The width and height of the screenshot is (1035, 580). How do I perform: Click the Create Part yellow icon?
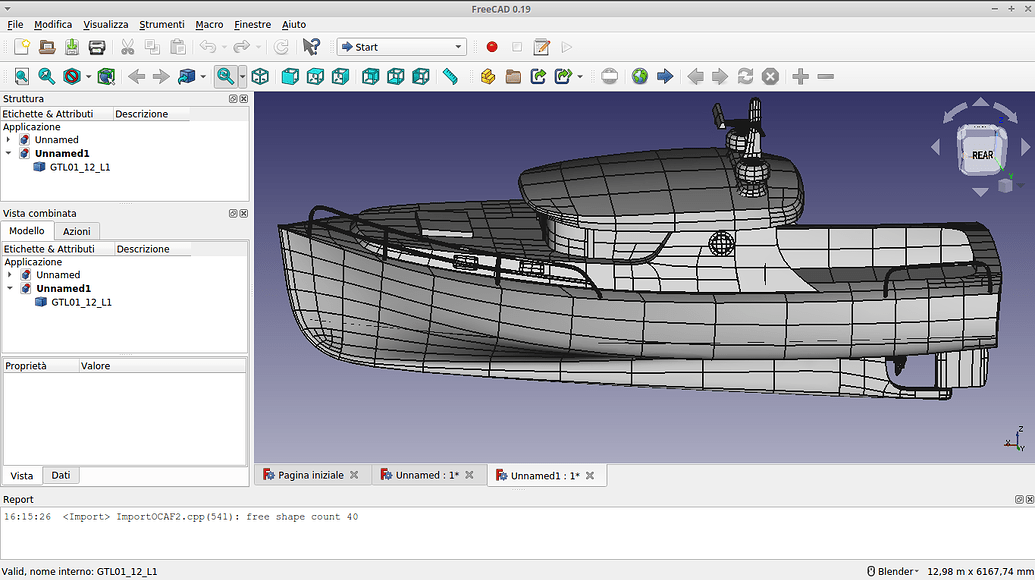pos(488,77)
